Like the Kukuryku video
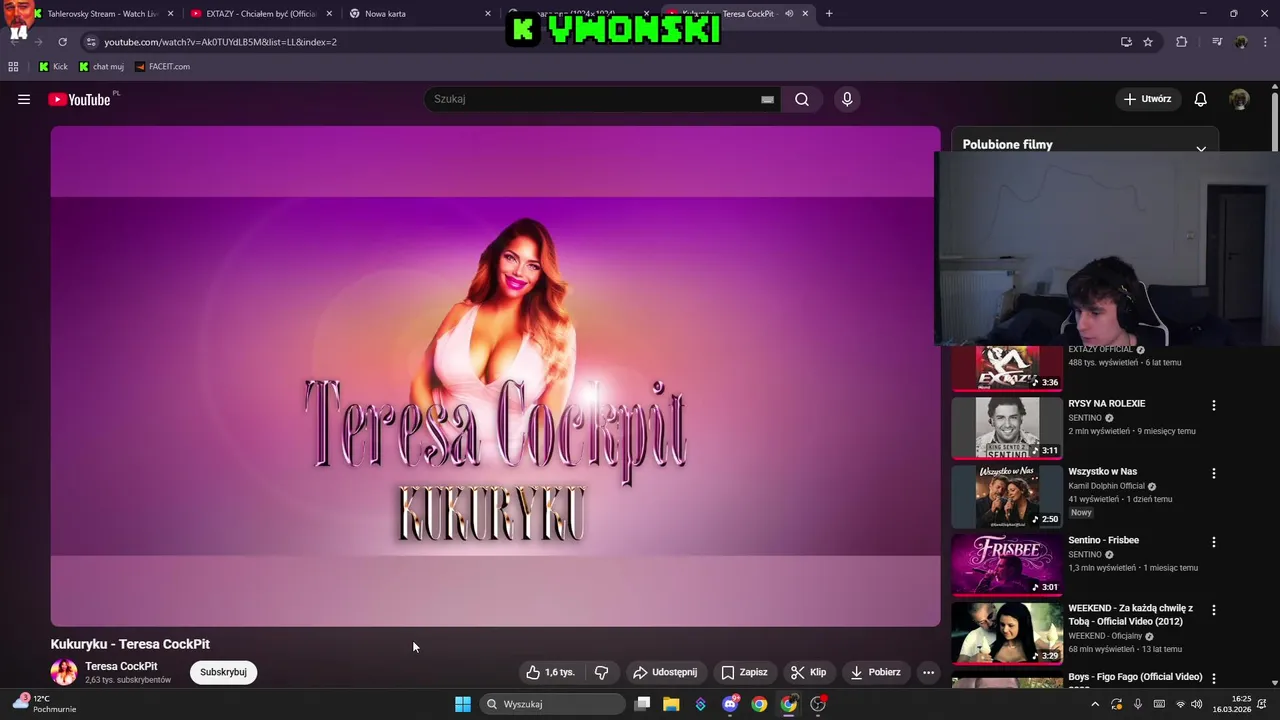 [x=551, y=672]
